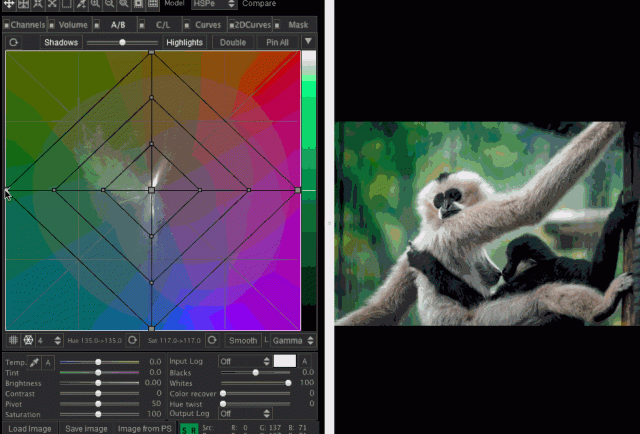Open the Input Log Off dropdown
The width and height of the screenshot is (640, 434).
pos(244,361)
